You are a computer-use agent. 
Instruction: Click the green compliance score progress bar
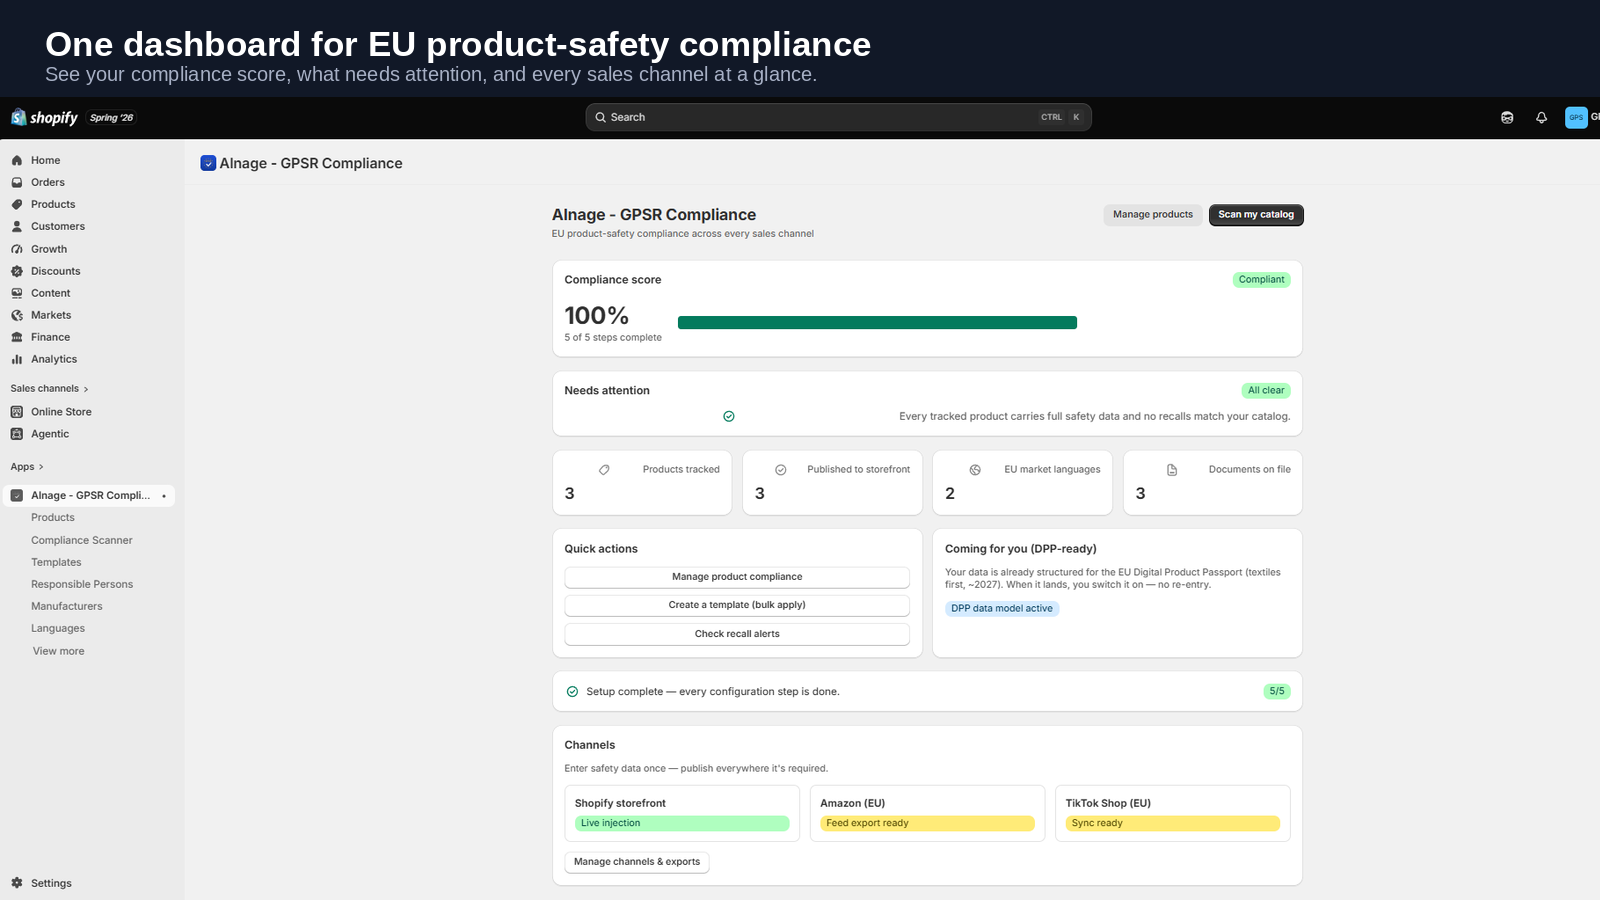(877, 322)
